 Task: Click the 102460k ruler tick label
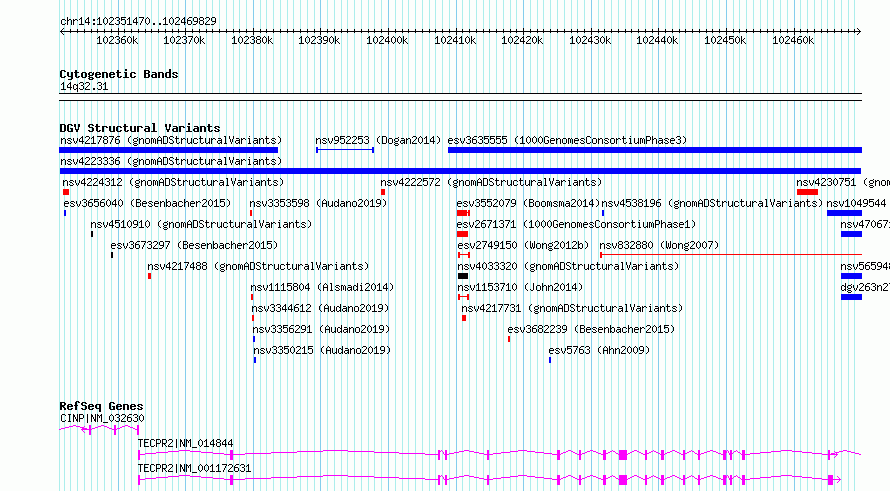(793, 40)
